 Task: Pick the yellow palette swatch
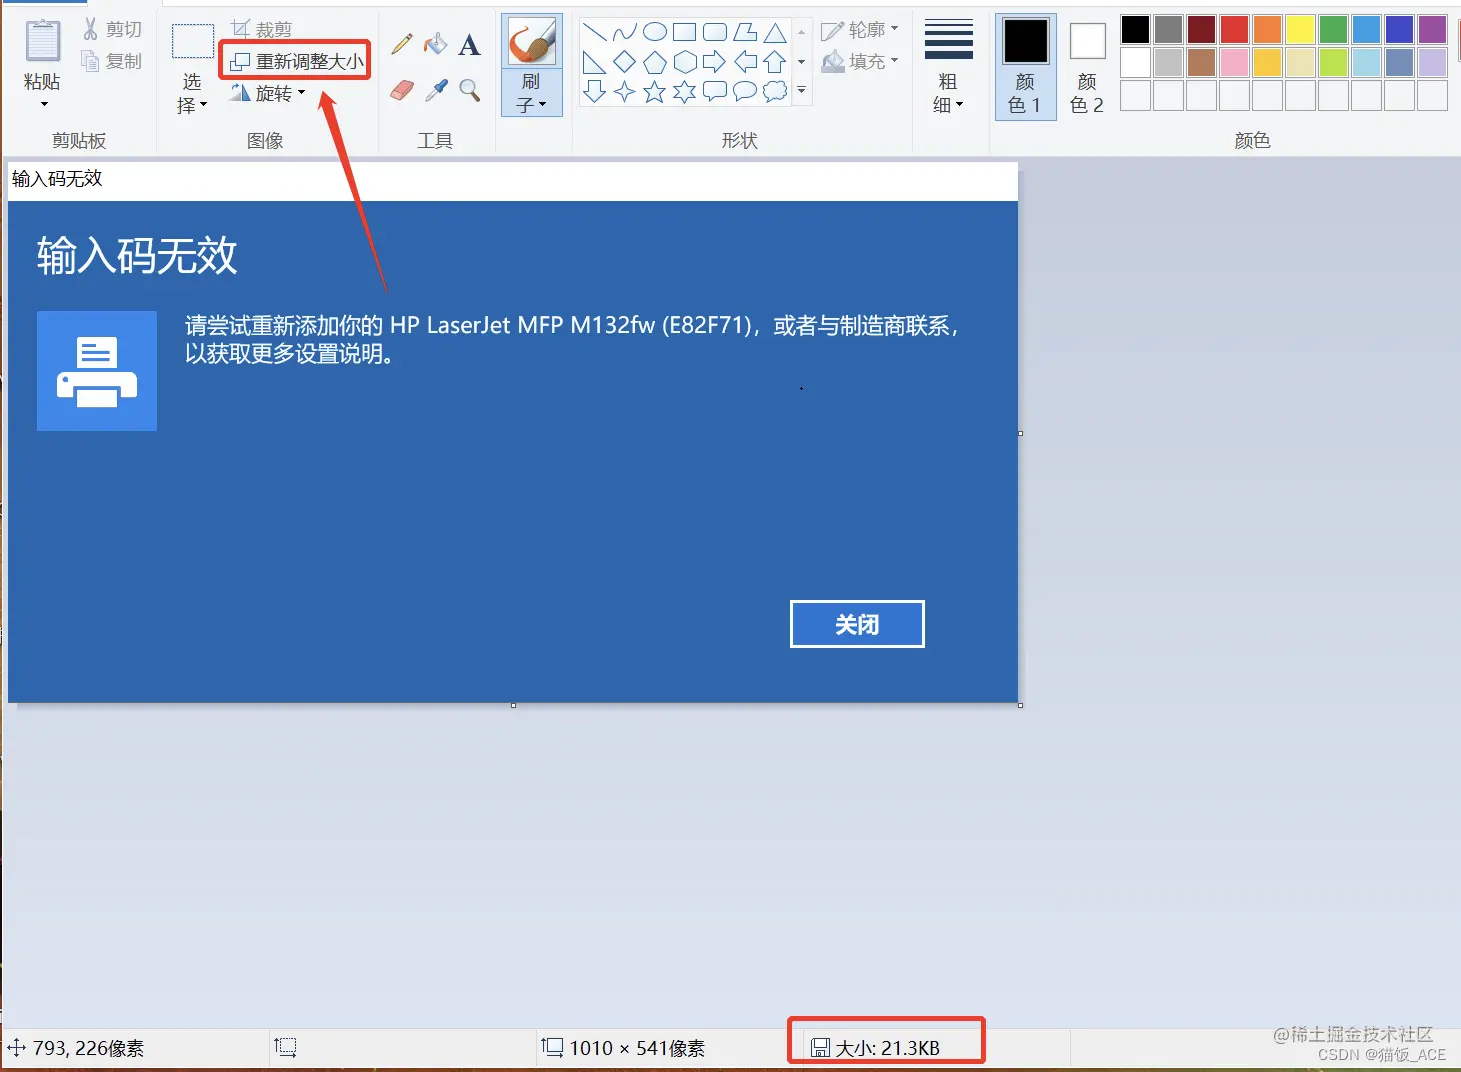point(1300,30)
